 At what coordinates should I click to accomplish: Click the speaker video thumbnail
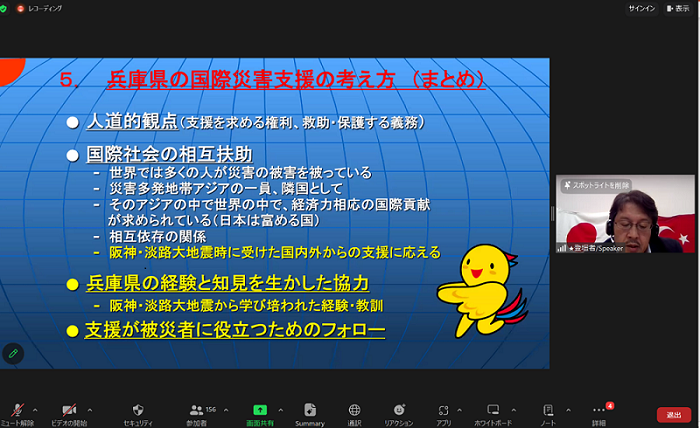(x=625, y=214)
